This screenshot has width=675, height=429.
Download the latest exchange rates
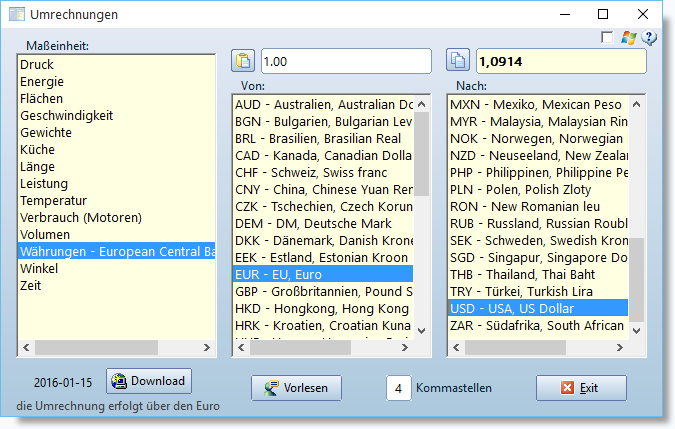tap(149, 381)
